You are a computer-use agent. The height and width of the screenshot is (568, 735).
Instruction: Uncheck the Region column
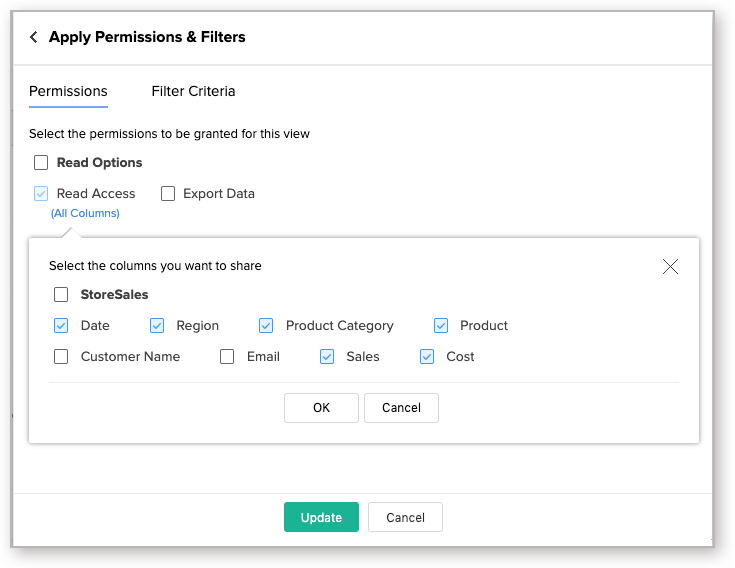click(157, 326)
